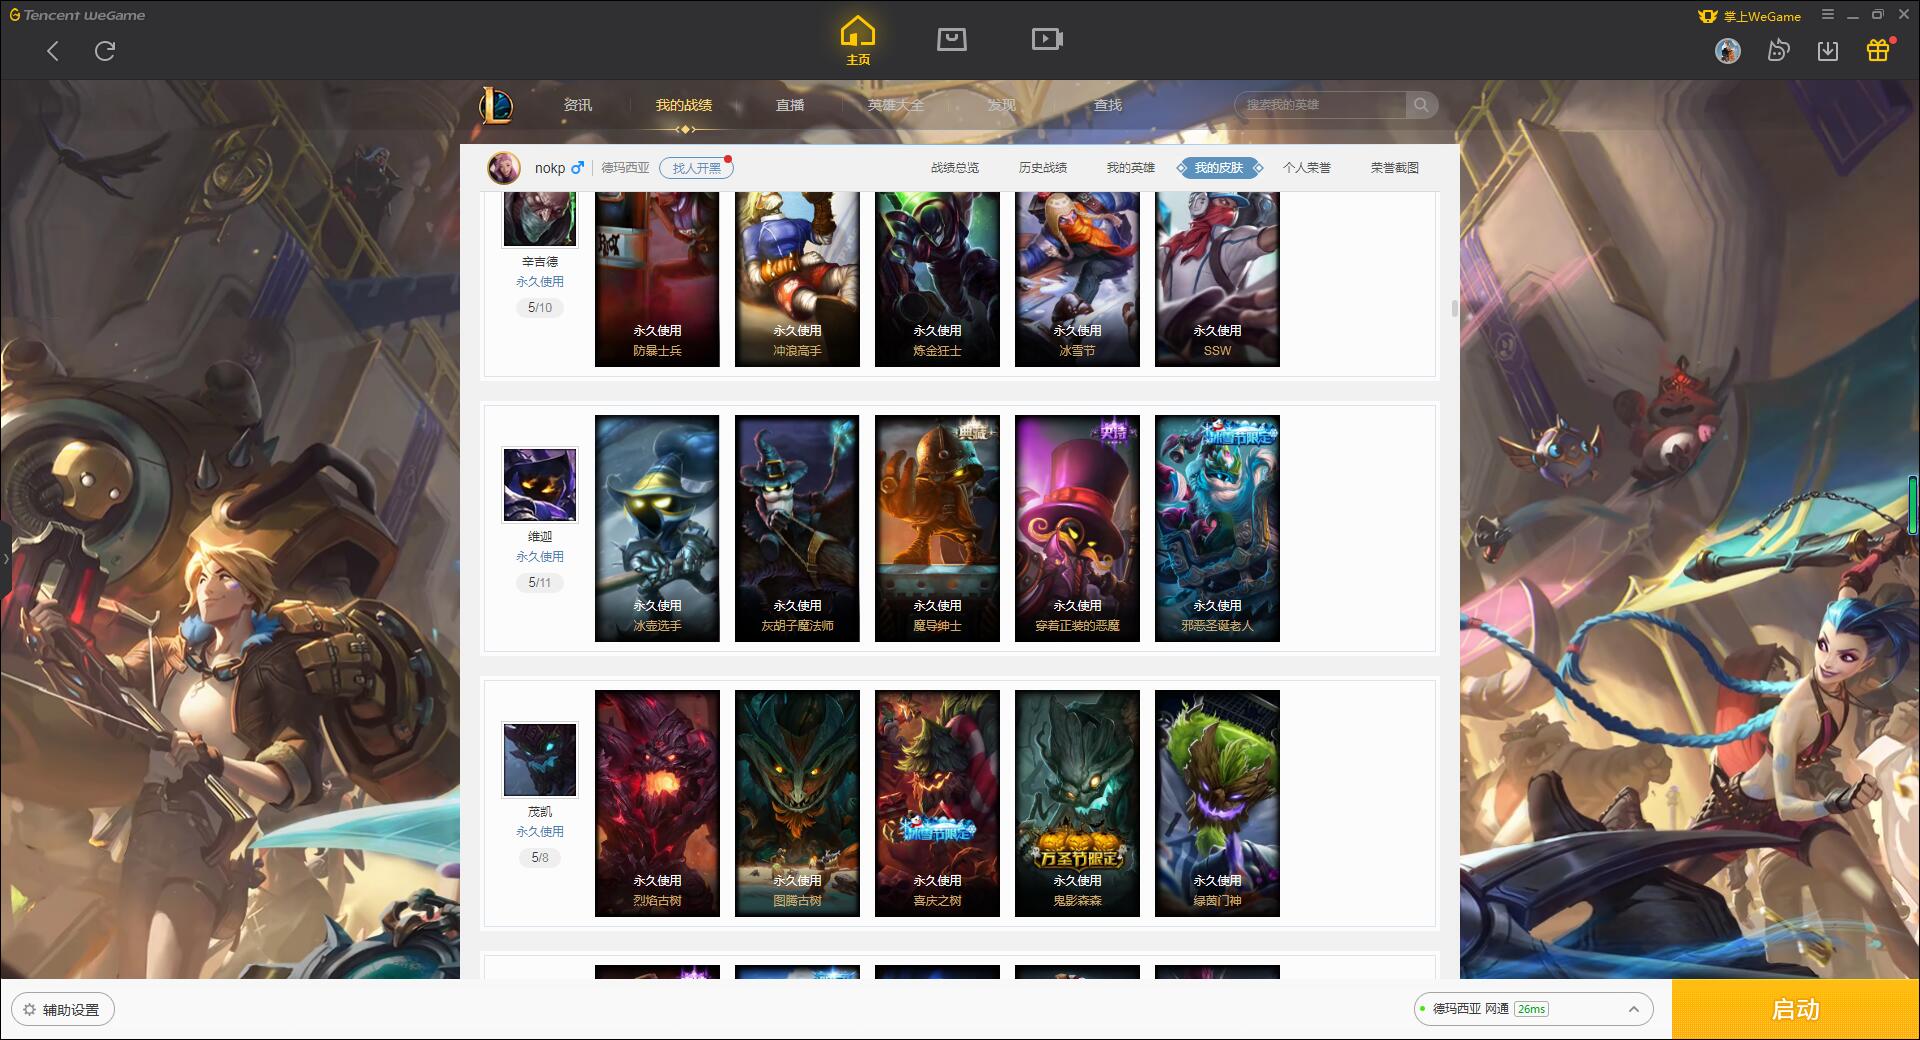Open the video icon in the top bar
1920x1040 pixels.
(1047, 39)
